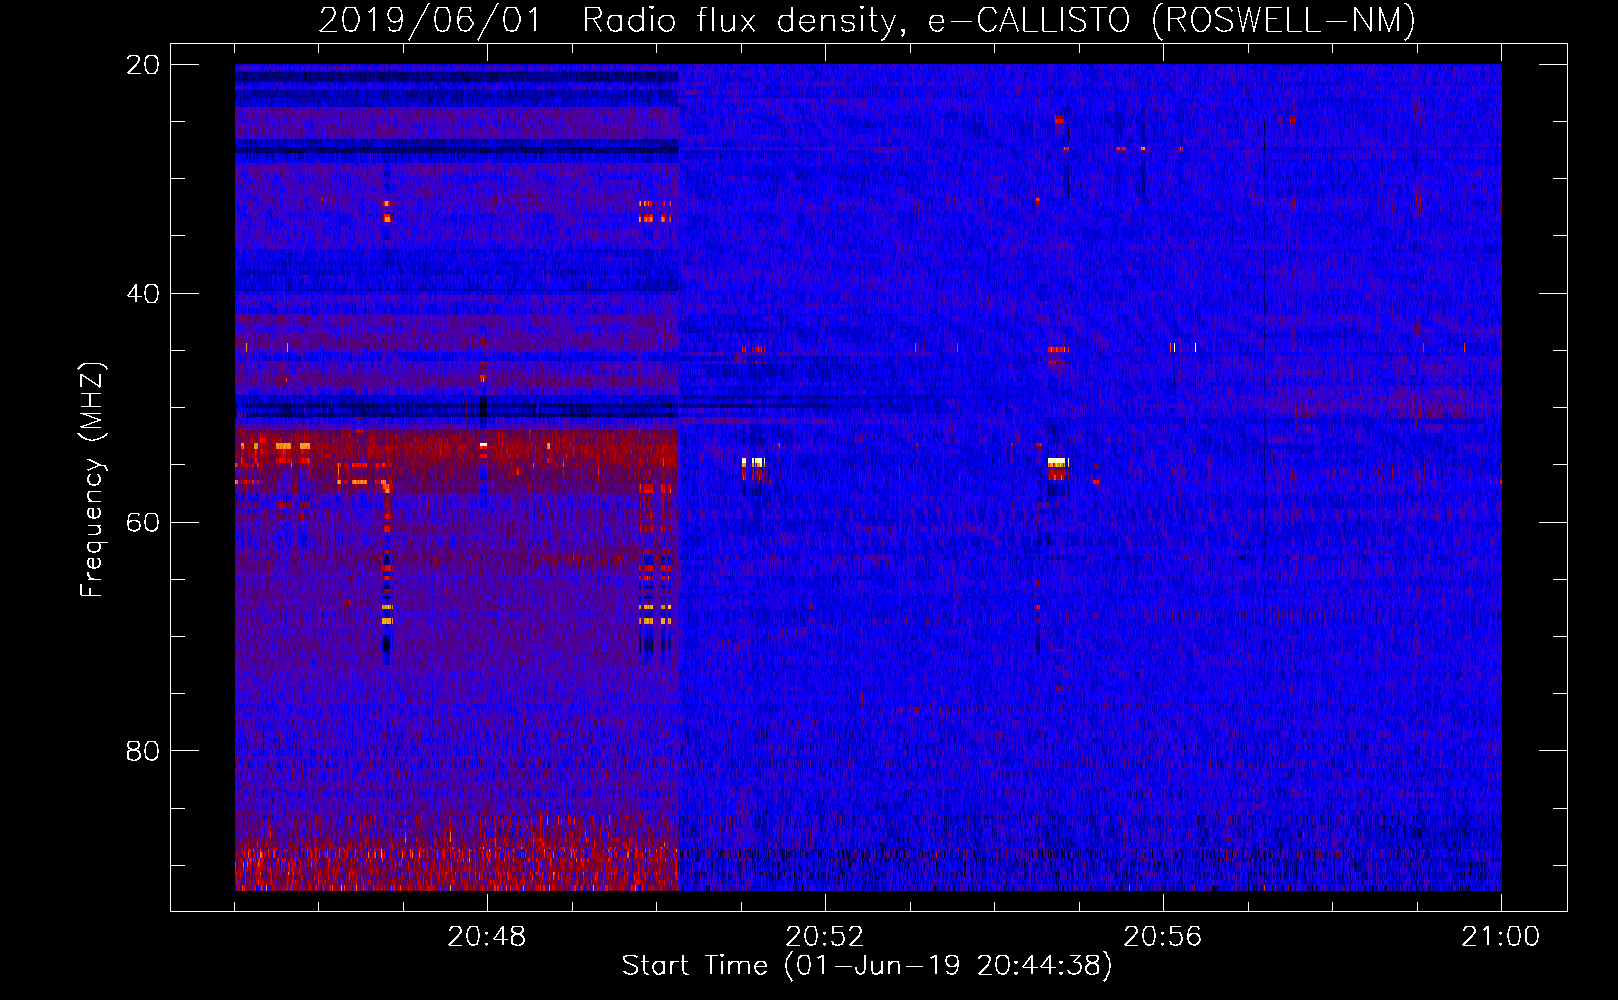Screen dimensions: 1618x1000
Task: Click the plot title 'Radio flux density, e-CALLISTO (ROSWELL-NM)'
Action: pyautogui.click(x=999, y=20)
